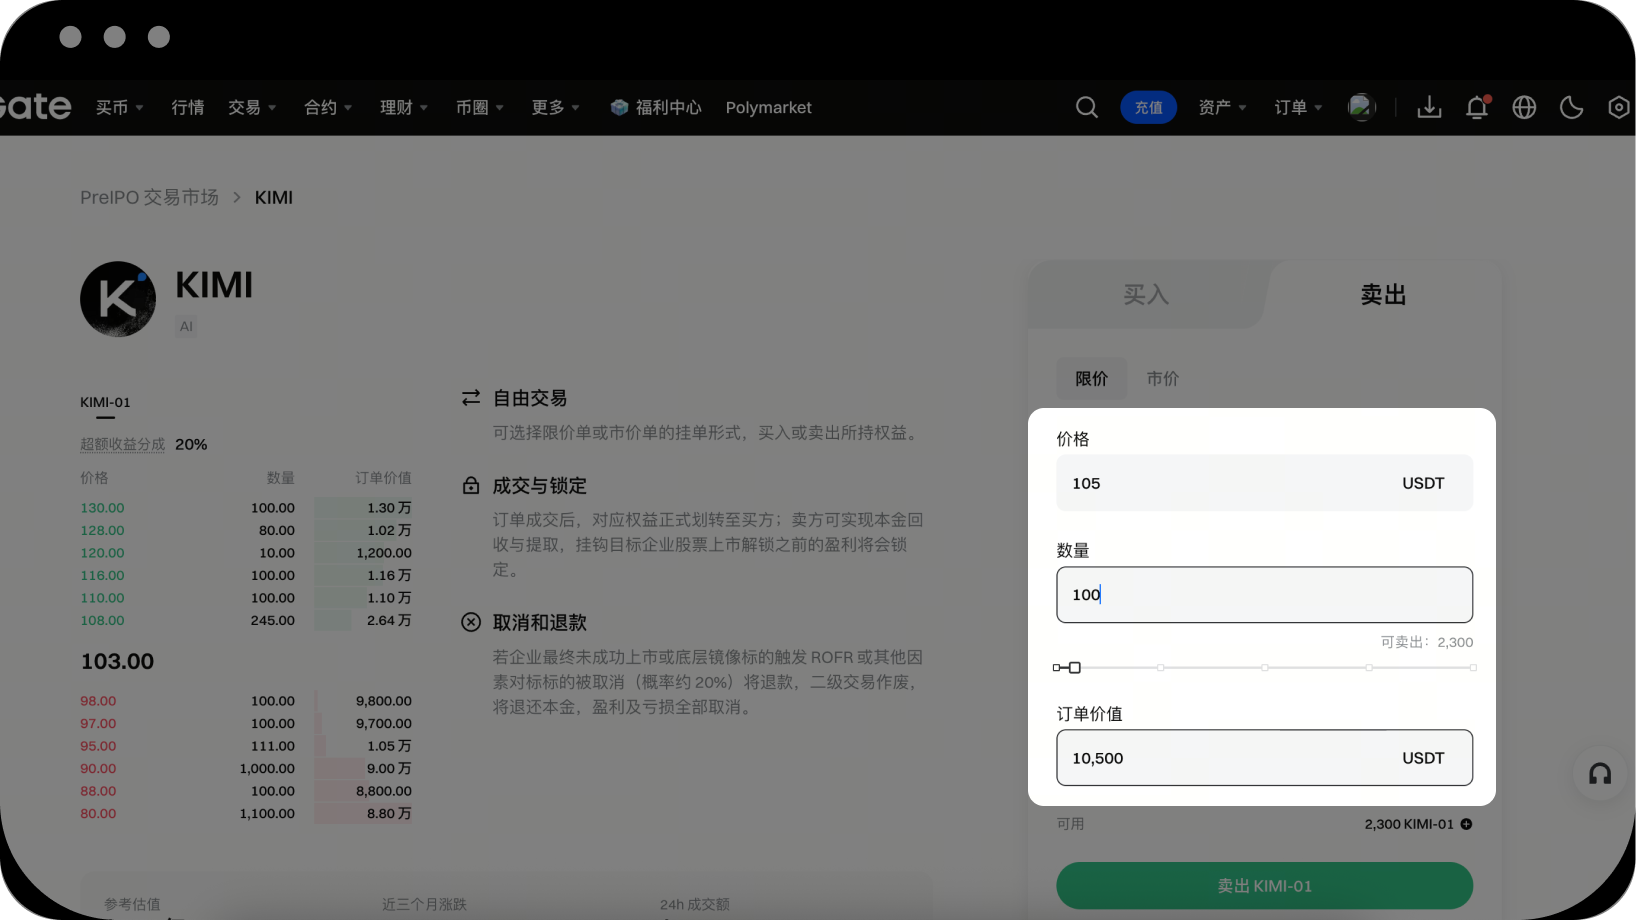
Task: Click KIMI in the breadcrumb
Action: coord(274,197)
